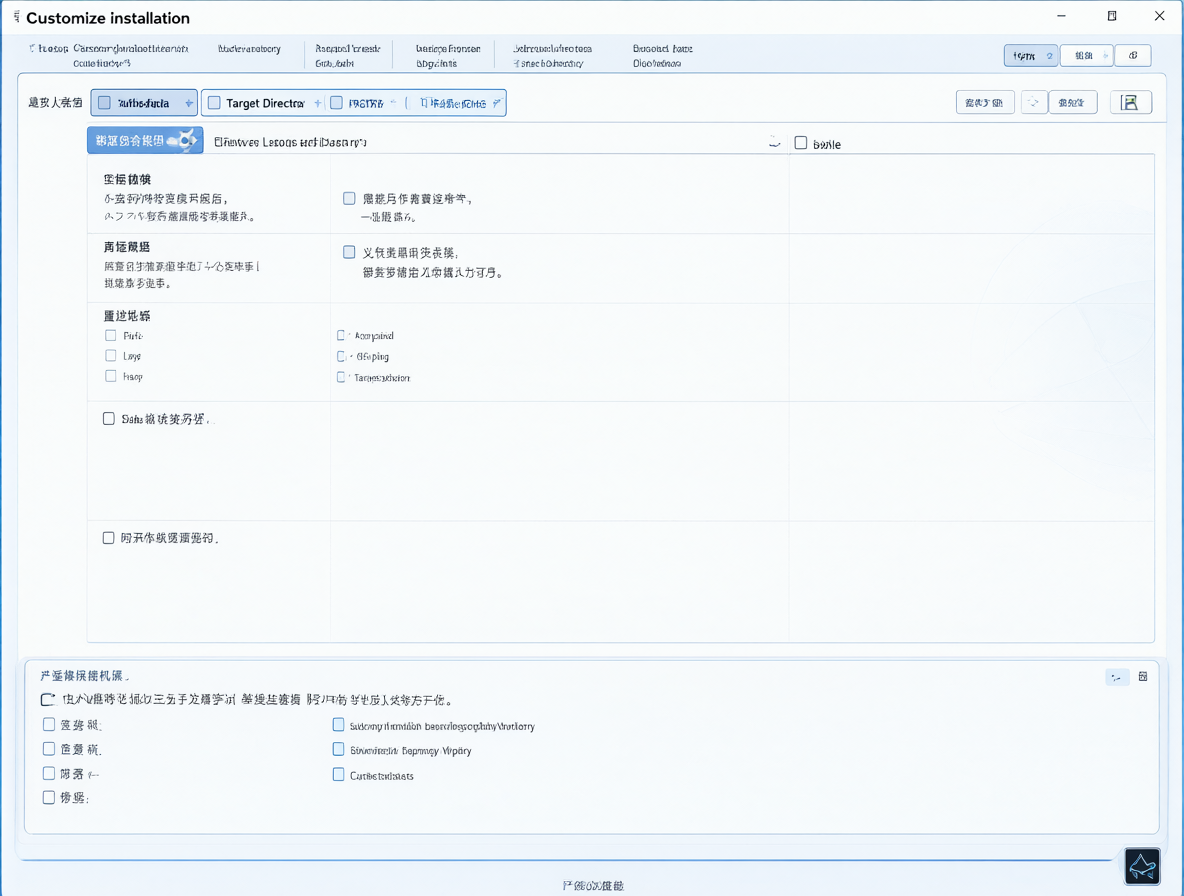The image size is (1184, 896).
Task: Click the Customize installation window title
Action: tap(108, 18)
